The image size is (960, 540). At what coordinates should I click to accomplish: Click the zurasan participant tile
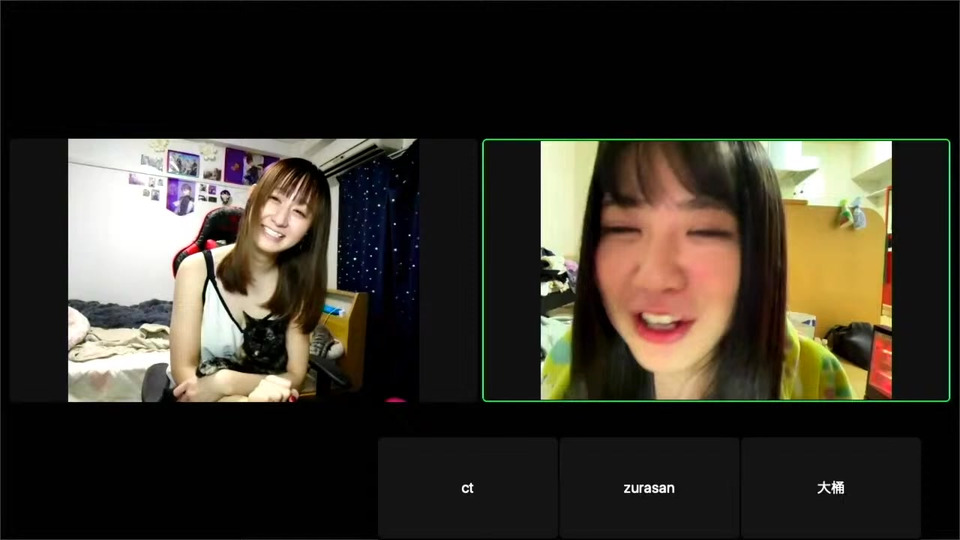click(649, 488)
